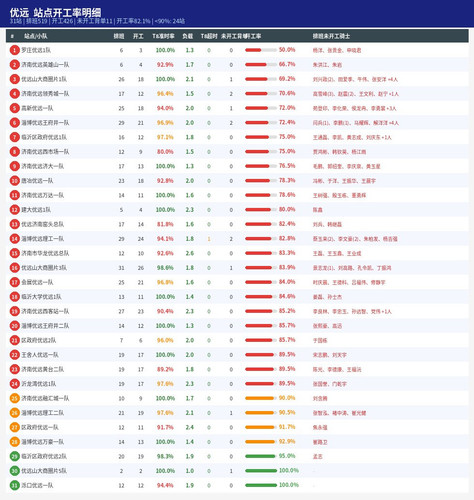Click station name '区政府优远一队'
474x500 pixels.
(40, 427)
